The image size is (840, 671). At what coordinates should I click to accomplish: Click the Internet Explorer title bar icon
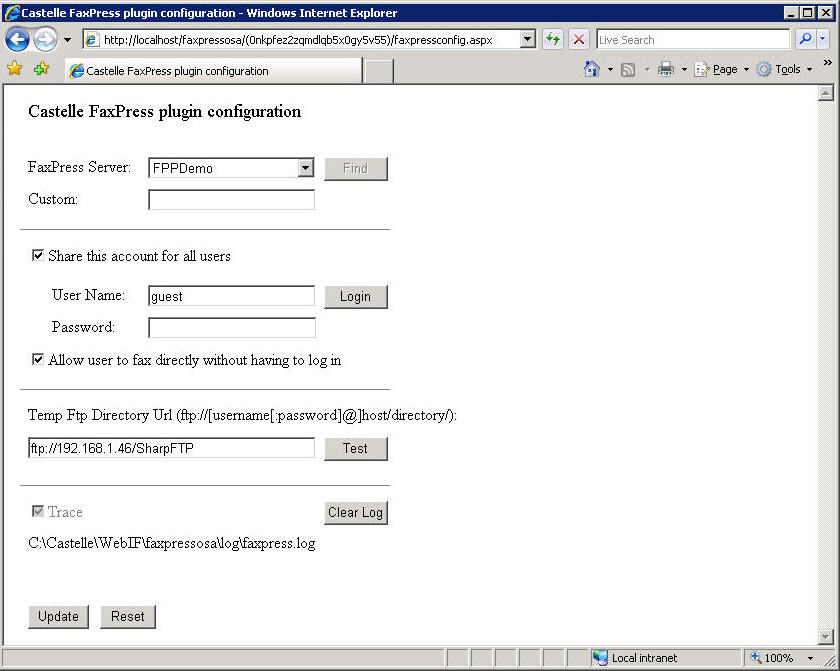(12, 12)
